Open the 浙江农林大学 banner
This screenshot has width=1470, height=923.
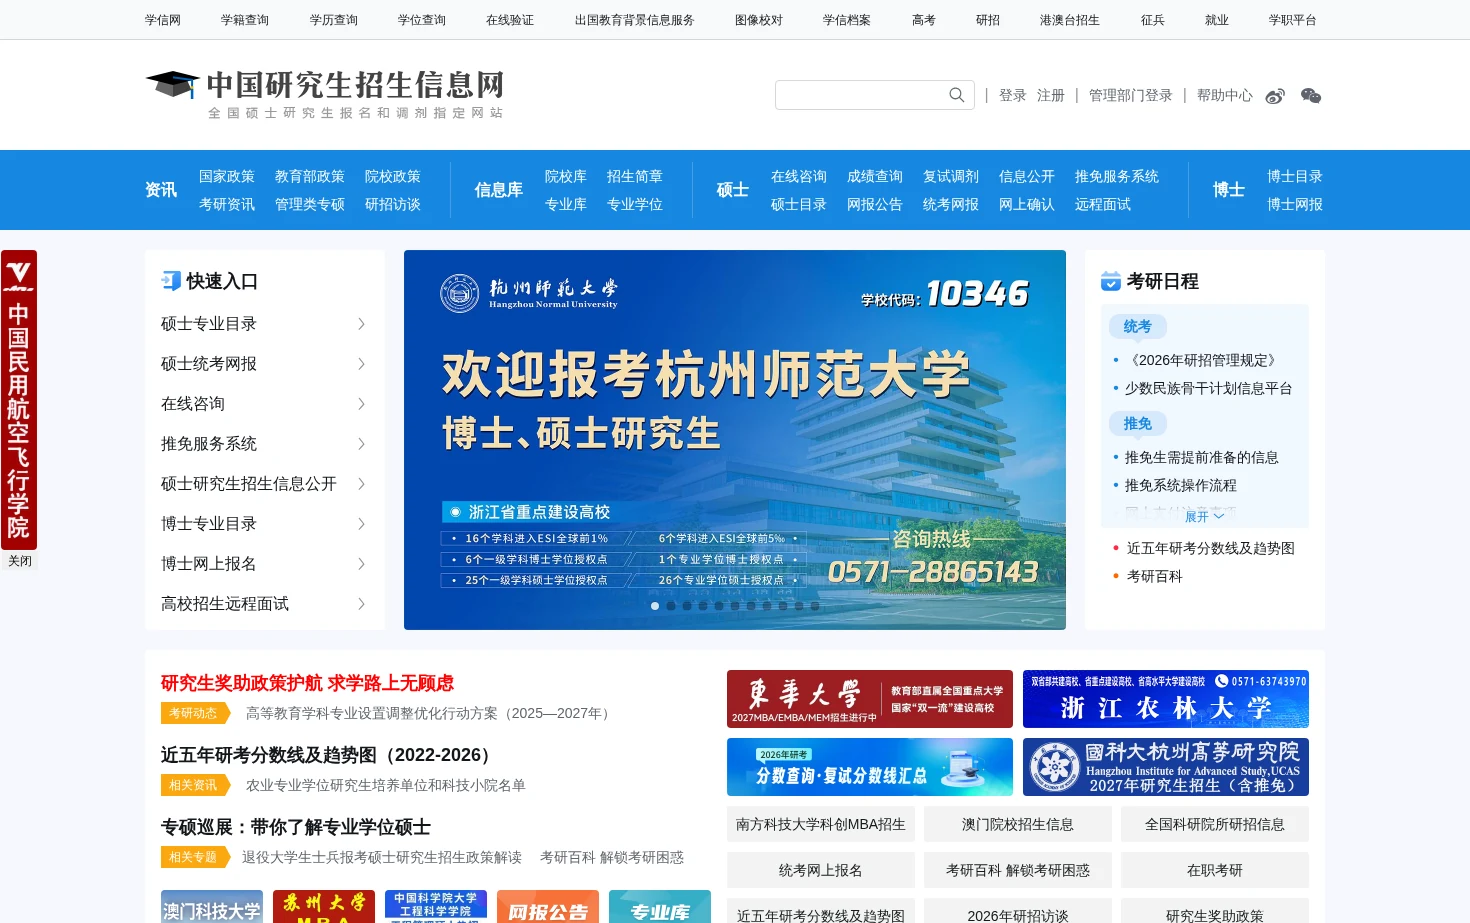[x=1166, y=699]
